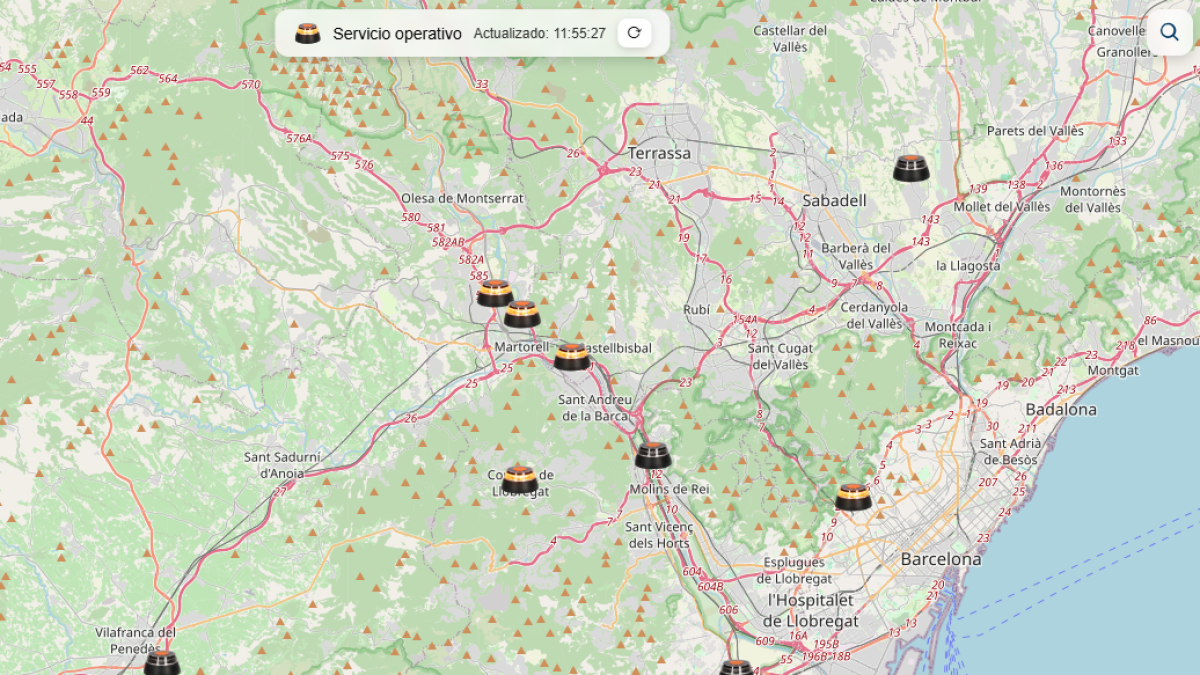Click the dark beacon above Molins de Rei

pos(652,455)
